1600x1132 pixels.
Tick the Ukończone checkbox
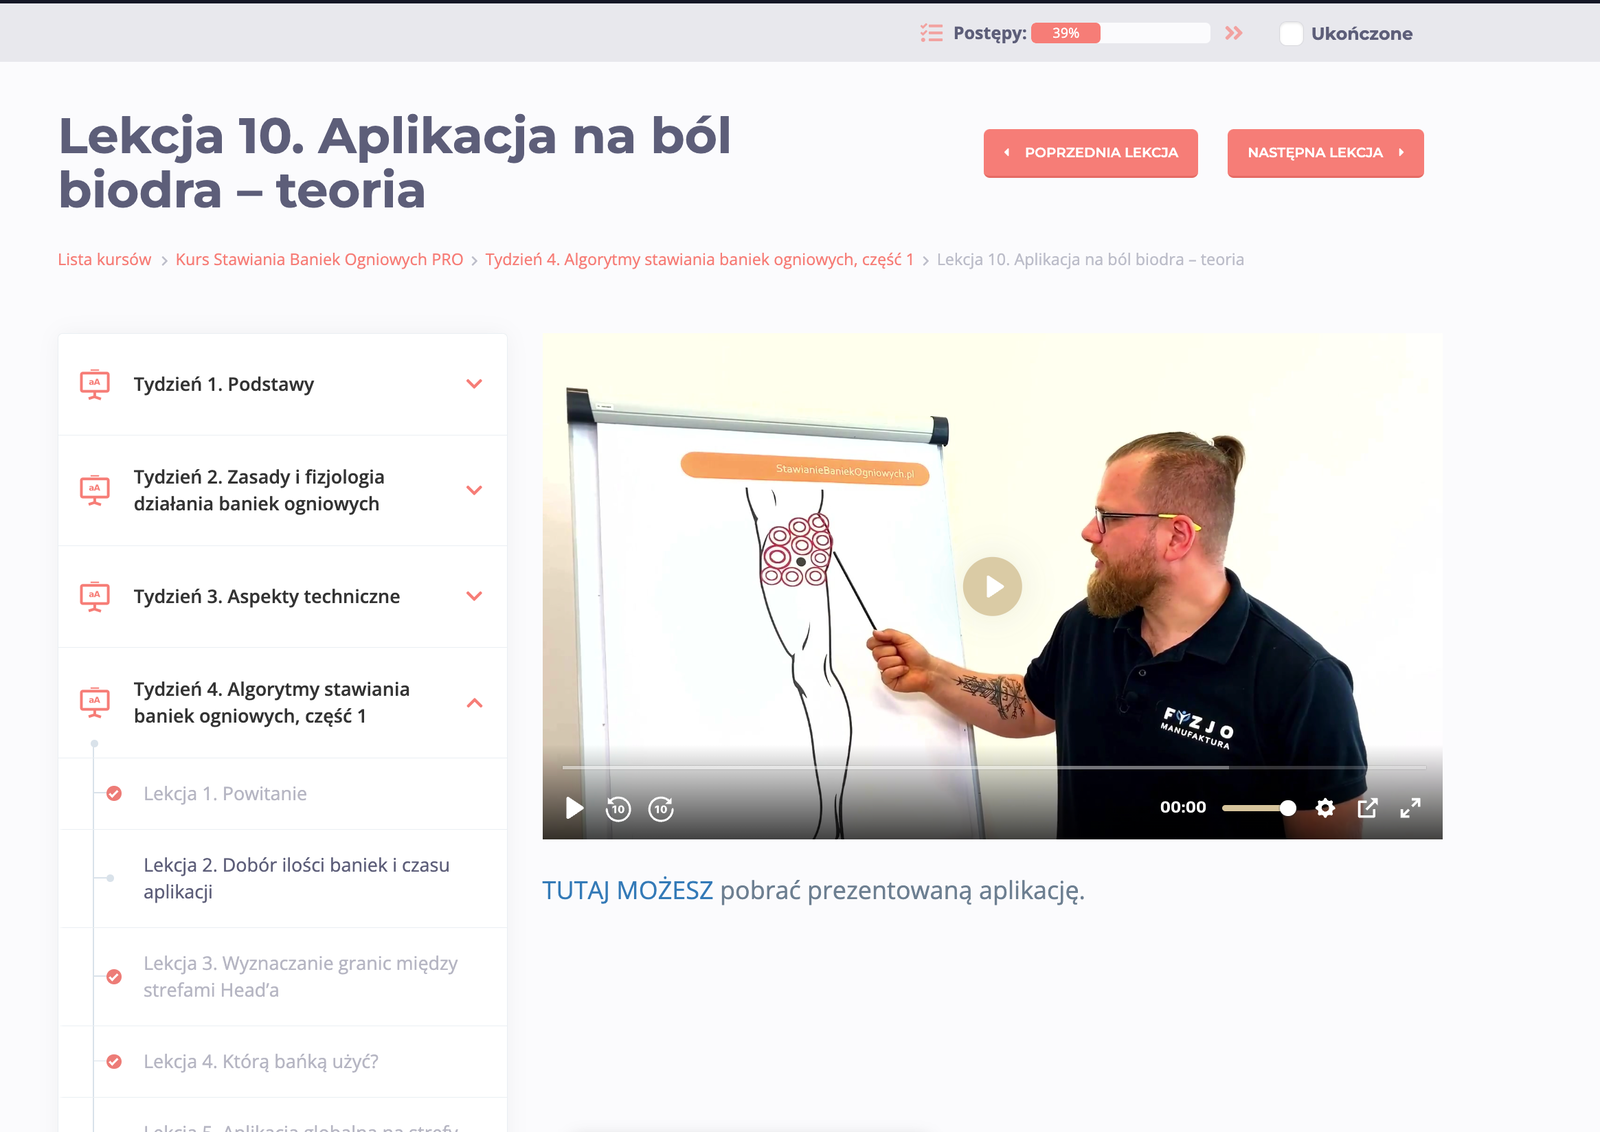point(1291,34)
